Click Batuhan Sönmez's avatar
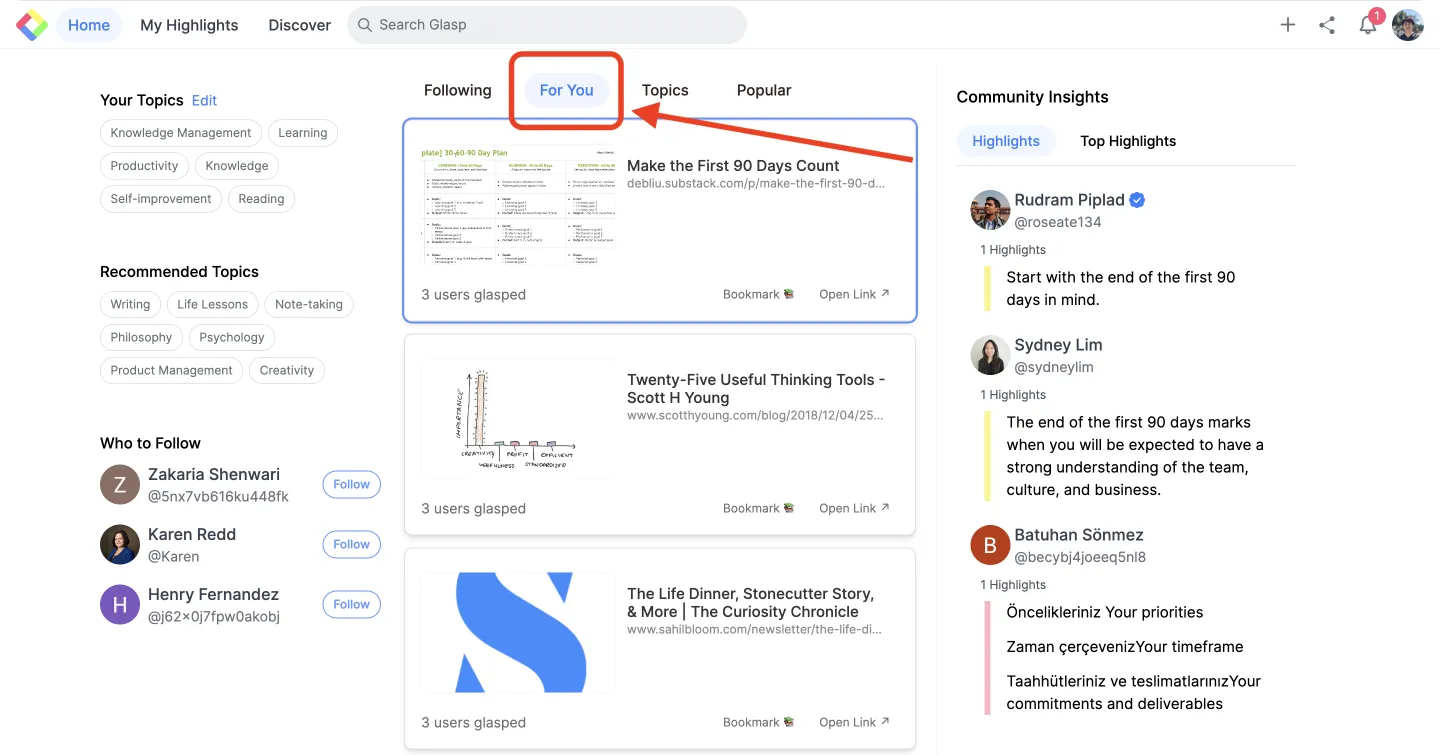 [990, 545]
